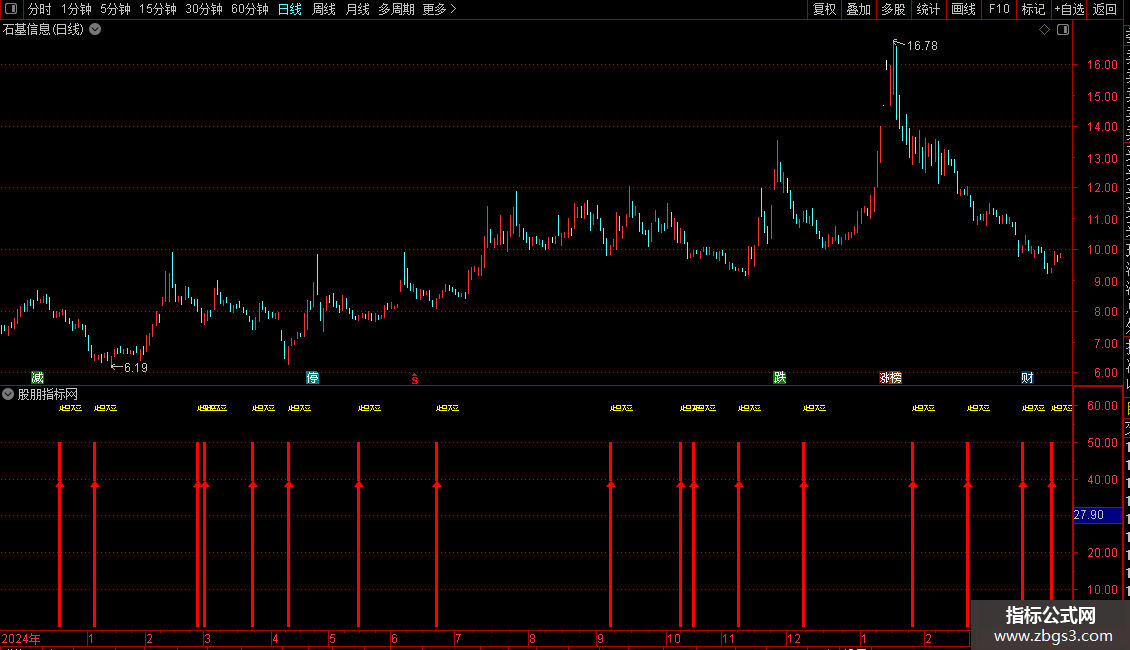The height and width of the screenshot is (650, 1130).
Task: Open the 画线 drawing tools
Action: coord(963,9)
